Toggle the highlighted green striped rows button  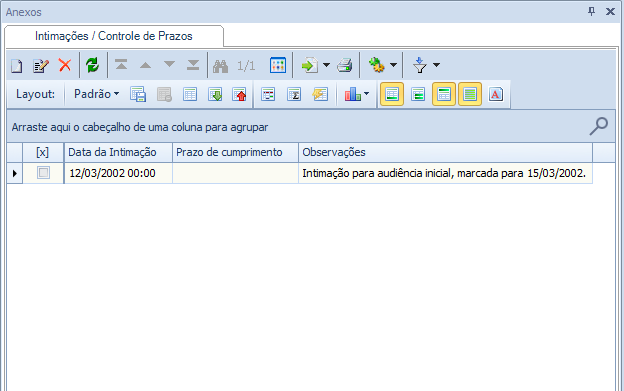tap(470, 94)
